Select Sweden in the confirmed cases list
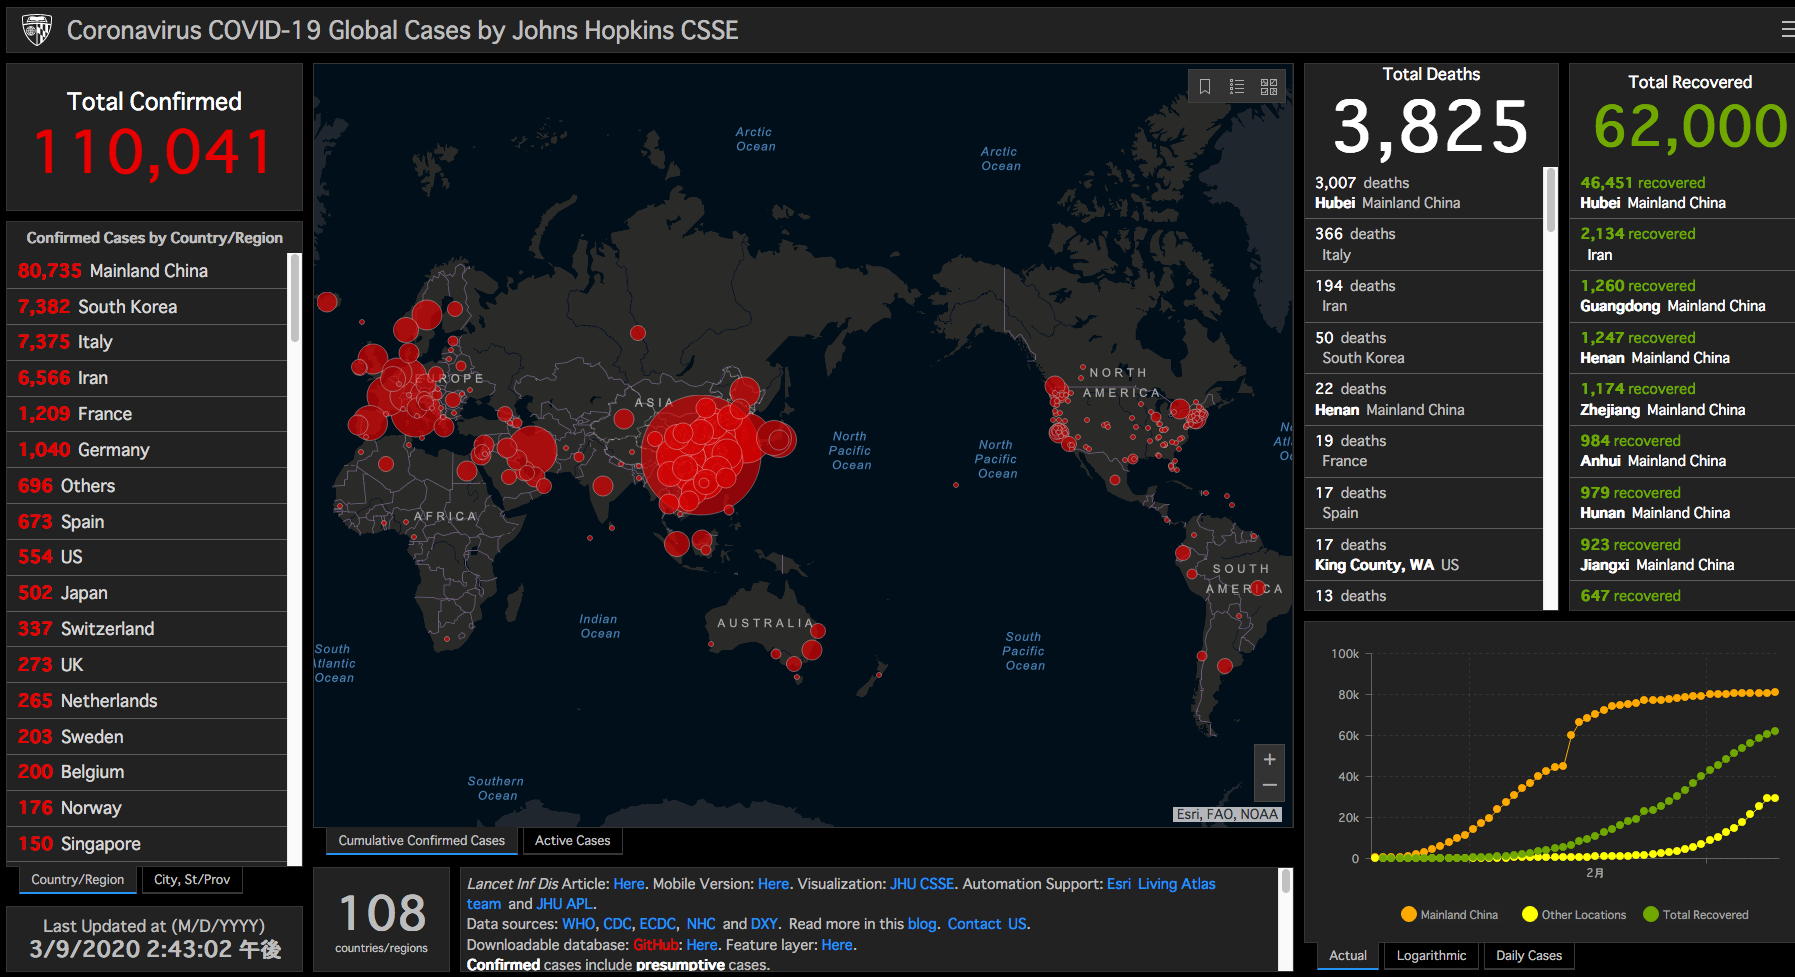The height and width of the screenshot is (977, 1795). (147, 737)
